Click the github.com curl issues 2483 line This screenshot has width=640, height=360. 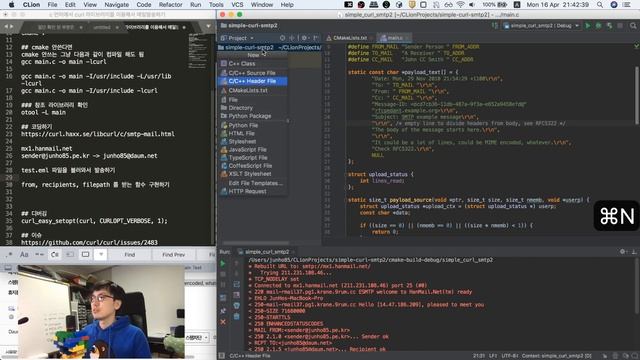pos(89,242)
